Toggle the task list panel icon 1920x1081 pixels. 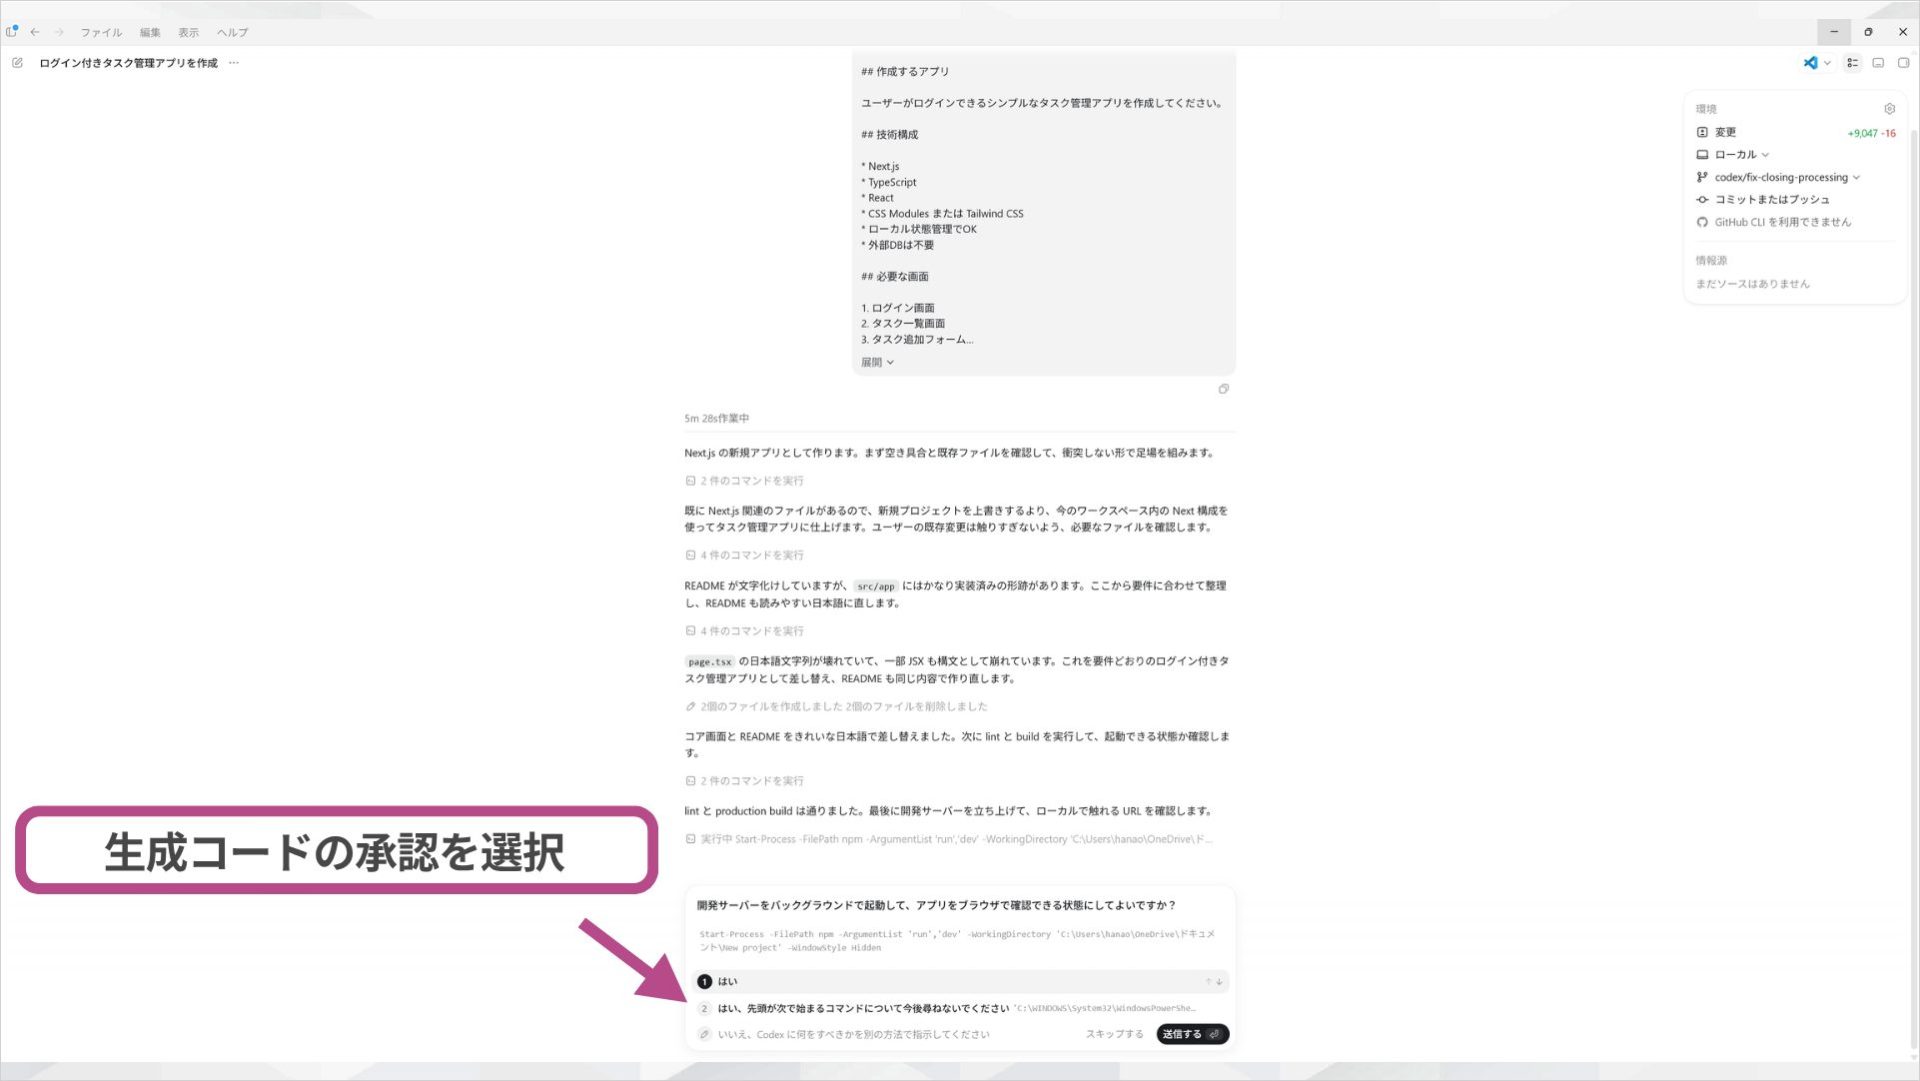(x=1852, y=63)
